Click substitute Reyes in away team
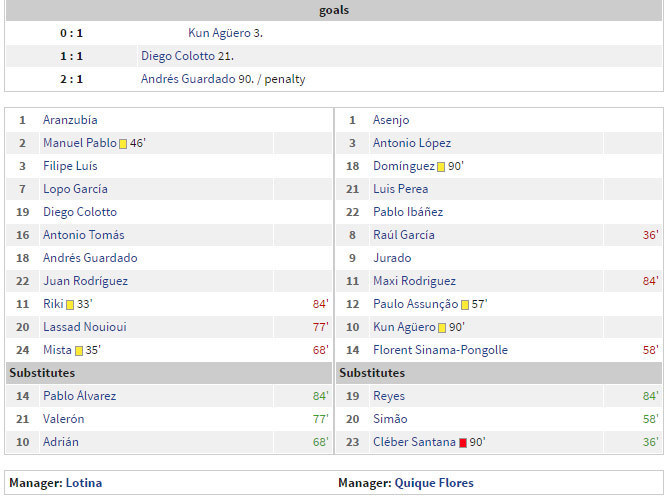This screenshot has height=499, width=669. click(390, 396)
